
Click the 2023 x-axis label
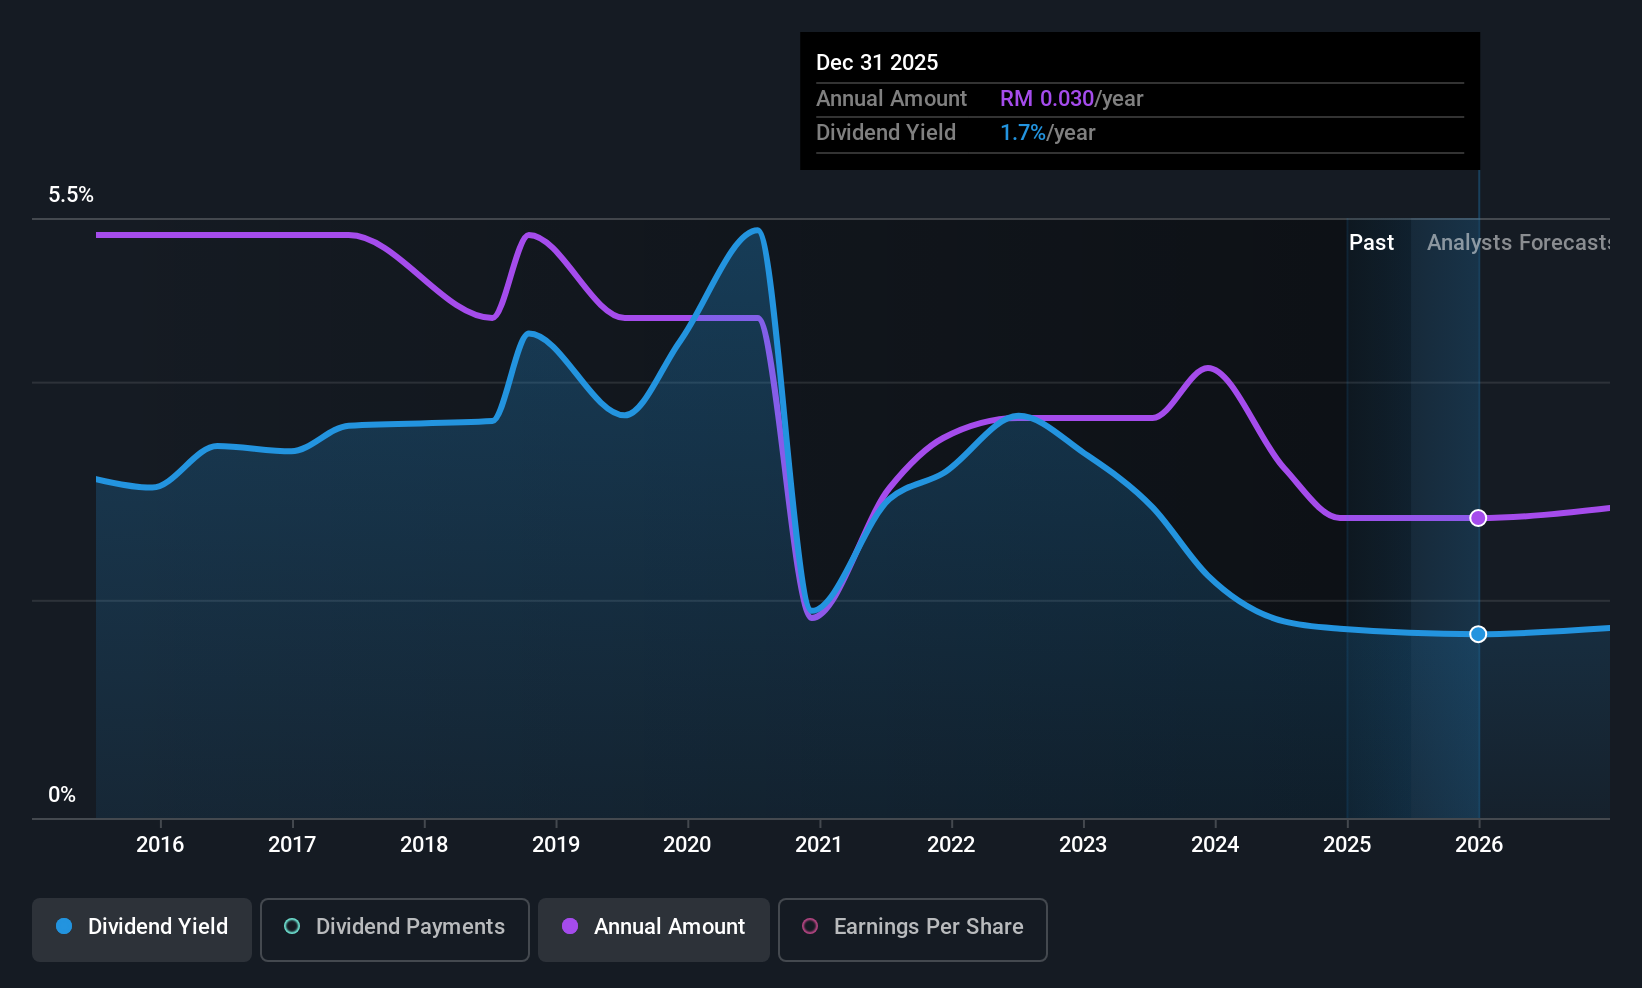pos(1083,845)
